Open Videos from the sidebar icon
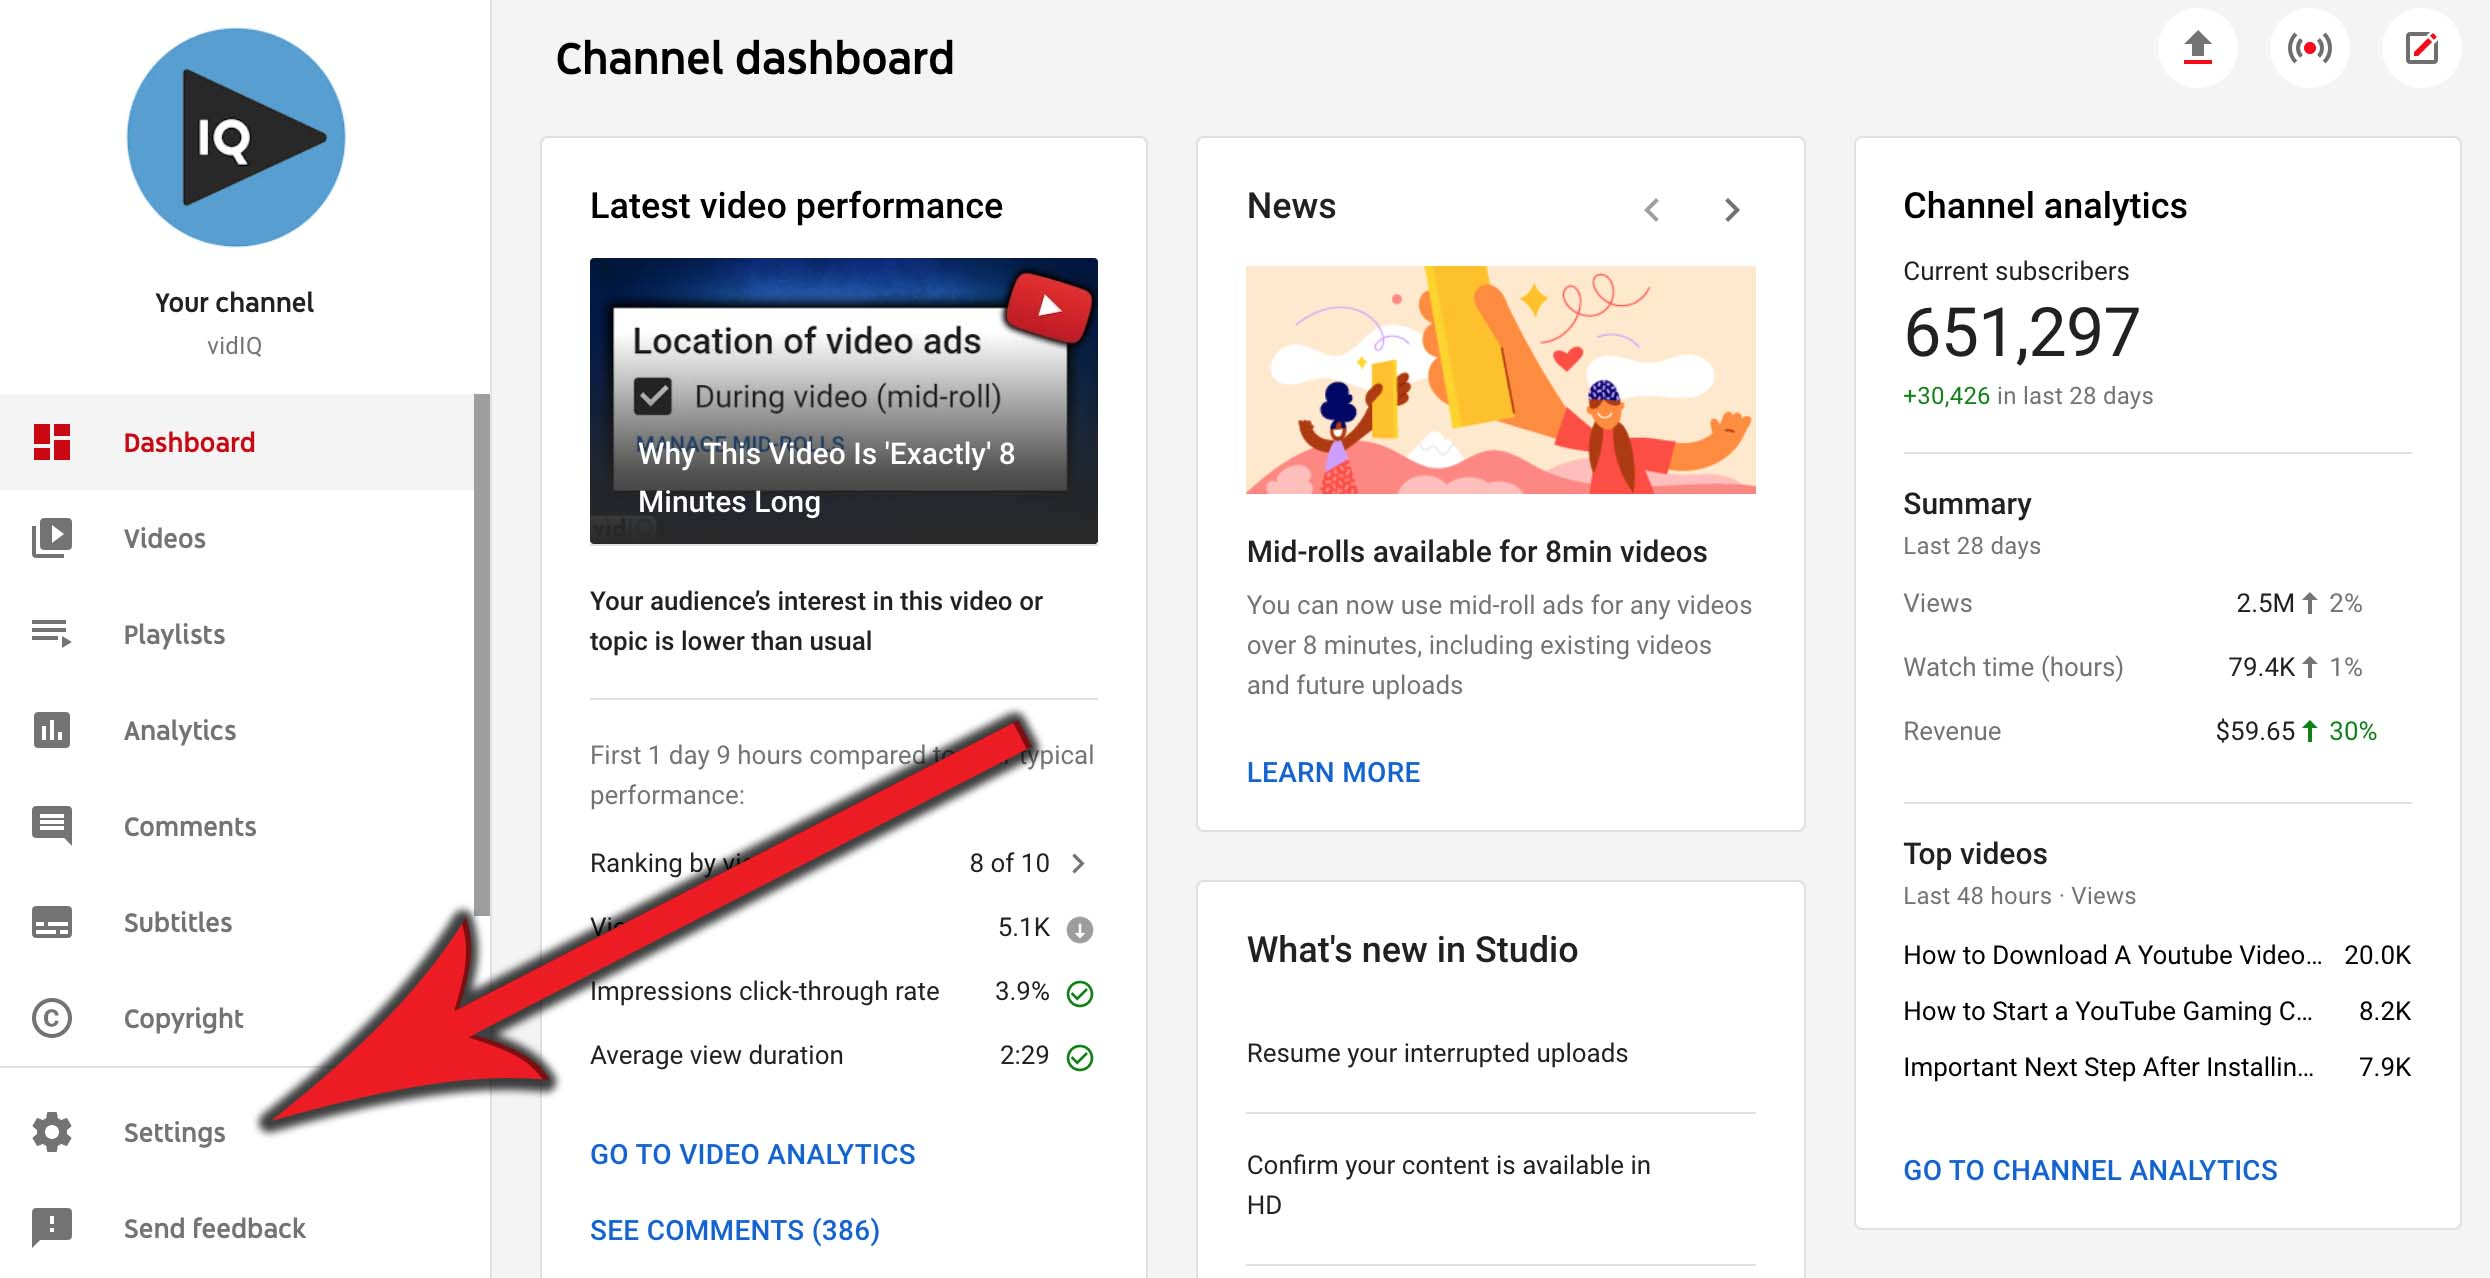The height and width of the screenshot is (1278, 2490). [52, 538]
